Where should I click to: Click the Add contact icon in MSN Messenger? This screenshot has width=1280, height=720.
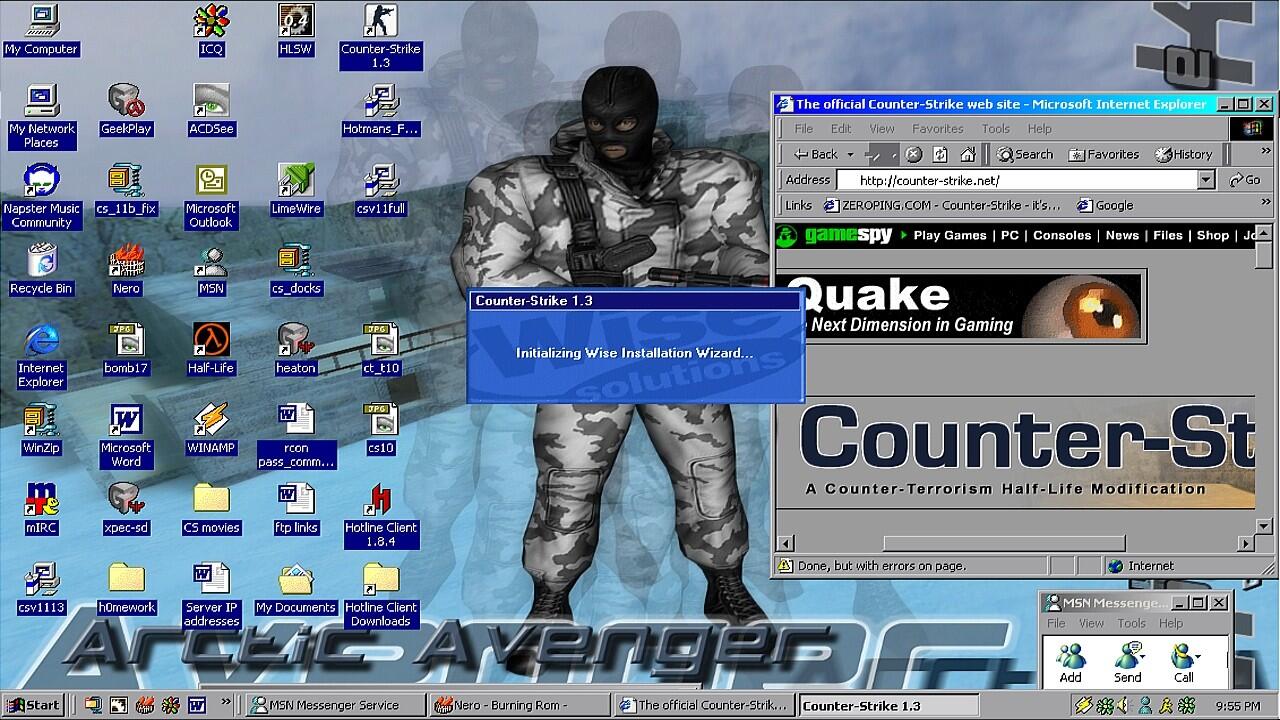coord(1070,660)
